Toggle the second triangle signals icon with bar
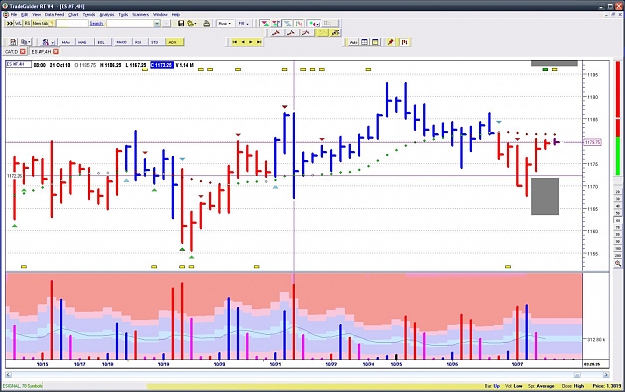Image resolution: width=625 pixels, height=392 pixels. point(276,24)
